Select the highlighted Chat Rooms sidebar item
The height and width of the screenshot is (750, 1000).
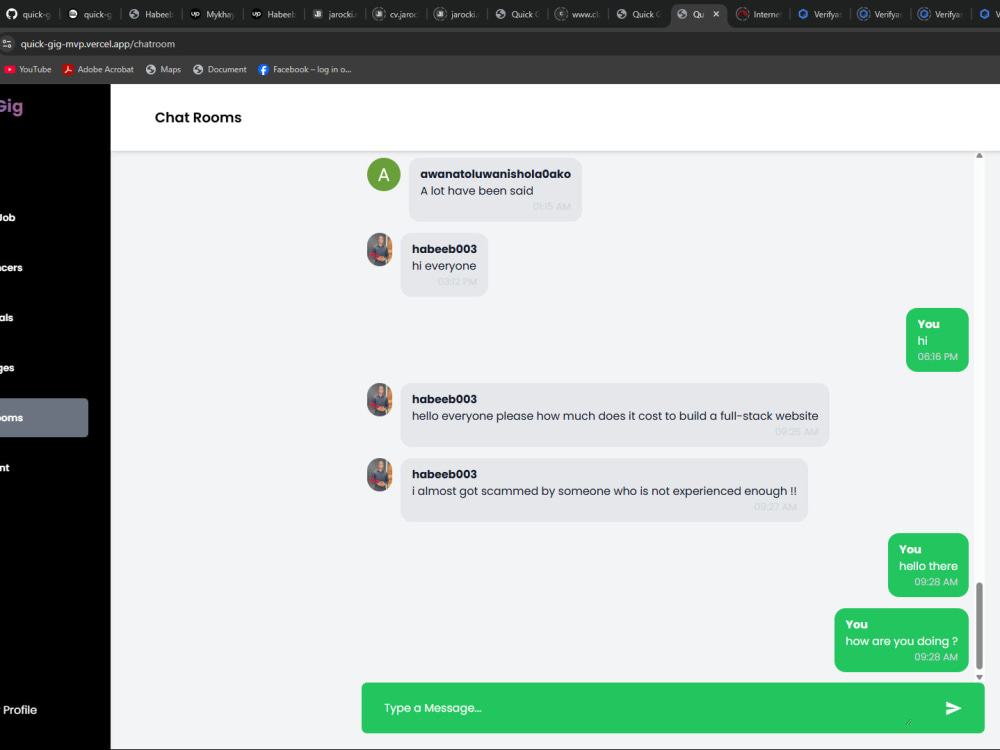click(43, 418)
